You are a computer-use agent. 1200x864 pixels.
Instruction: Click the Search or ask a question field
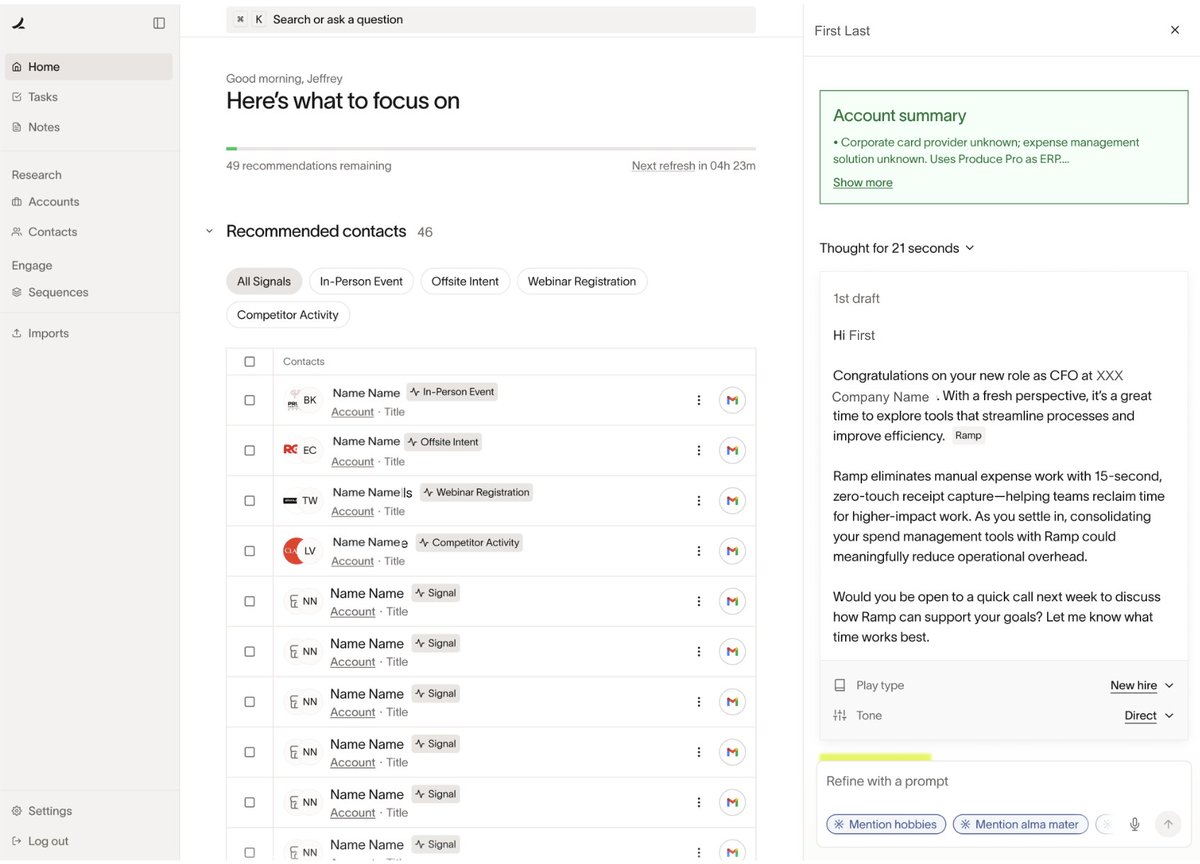(491, 19)
